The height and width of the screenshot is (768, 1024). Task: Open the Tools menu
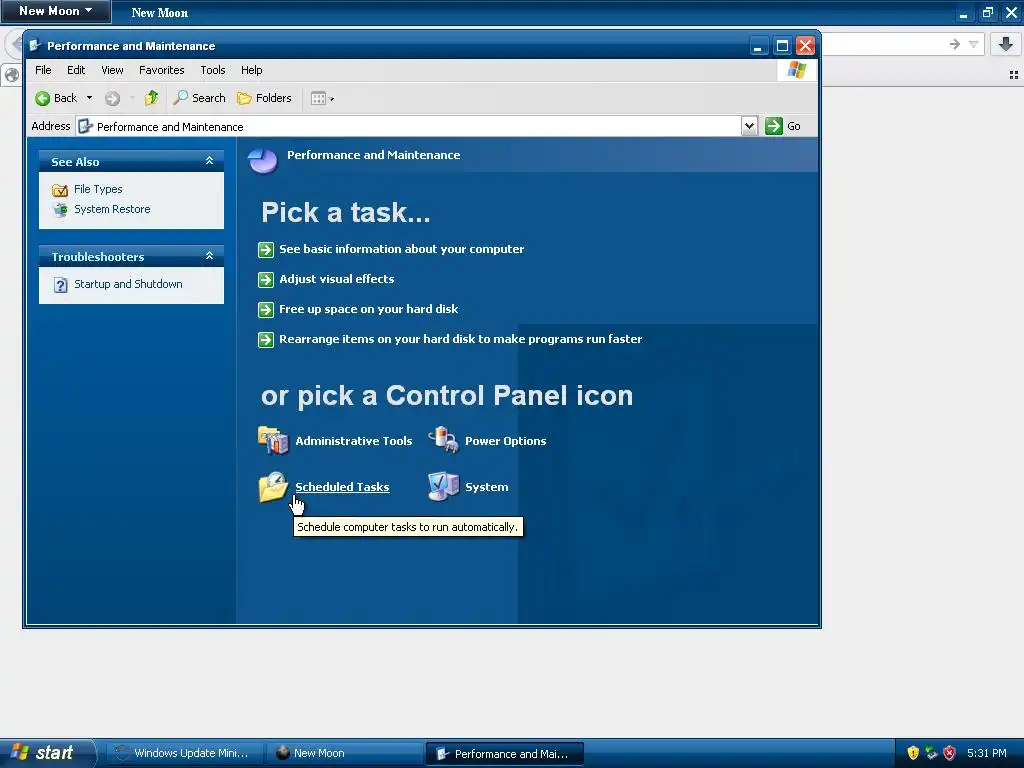pyautogui.click(x=213, y=70)
